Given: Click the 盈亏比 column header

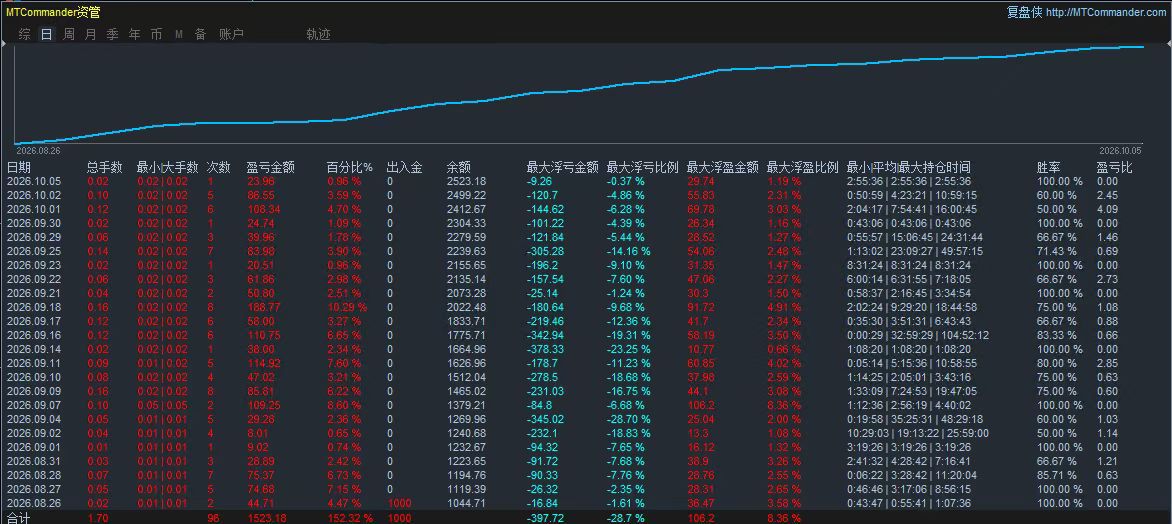Looking at the screenshot, I should (x=1114, y=167).
